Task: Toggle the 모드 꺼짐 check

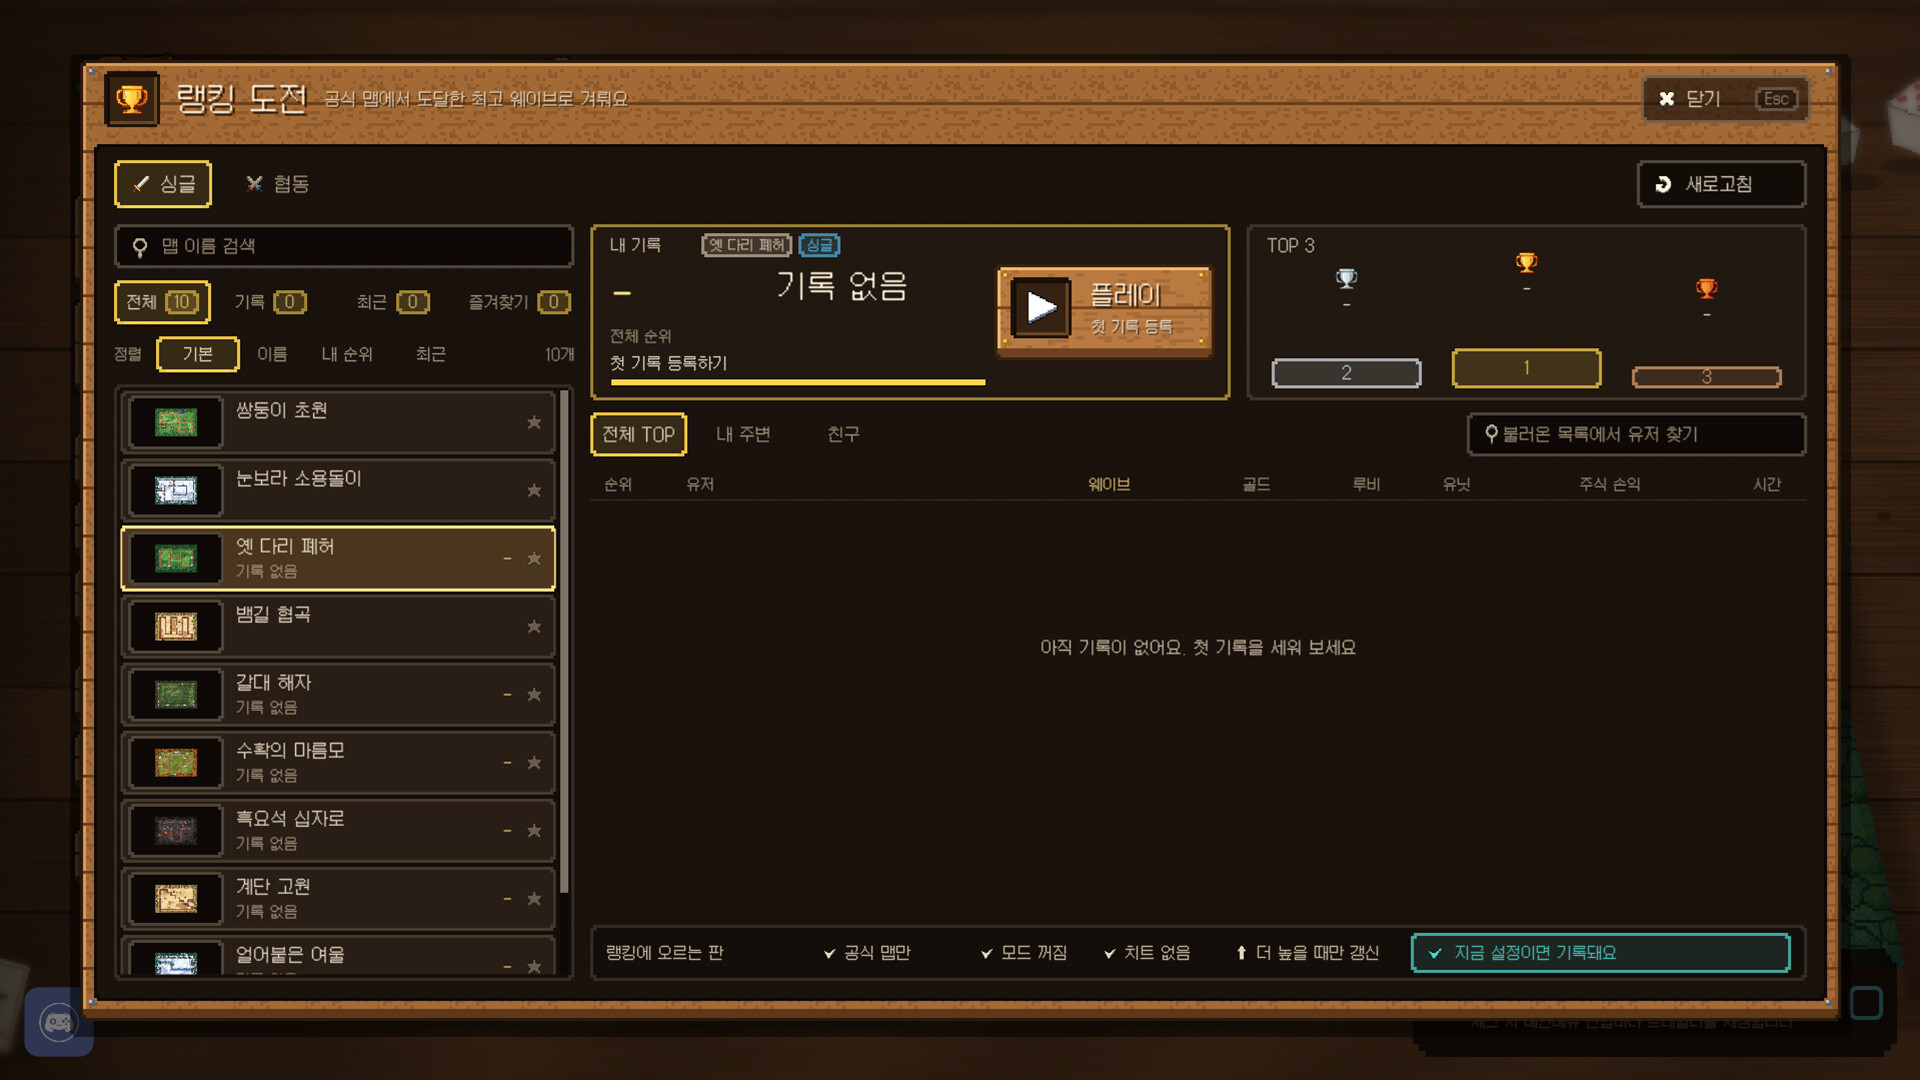Action: [x=1023, y=953]
